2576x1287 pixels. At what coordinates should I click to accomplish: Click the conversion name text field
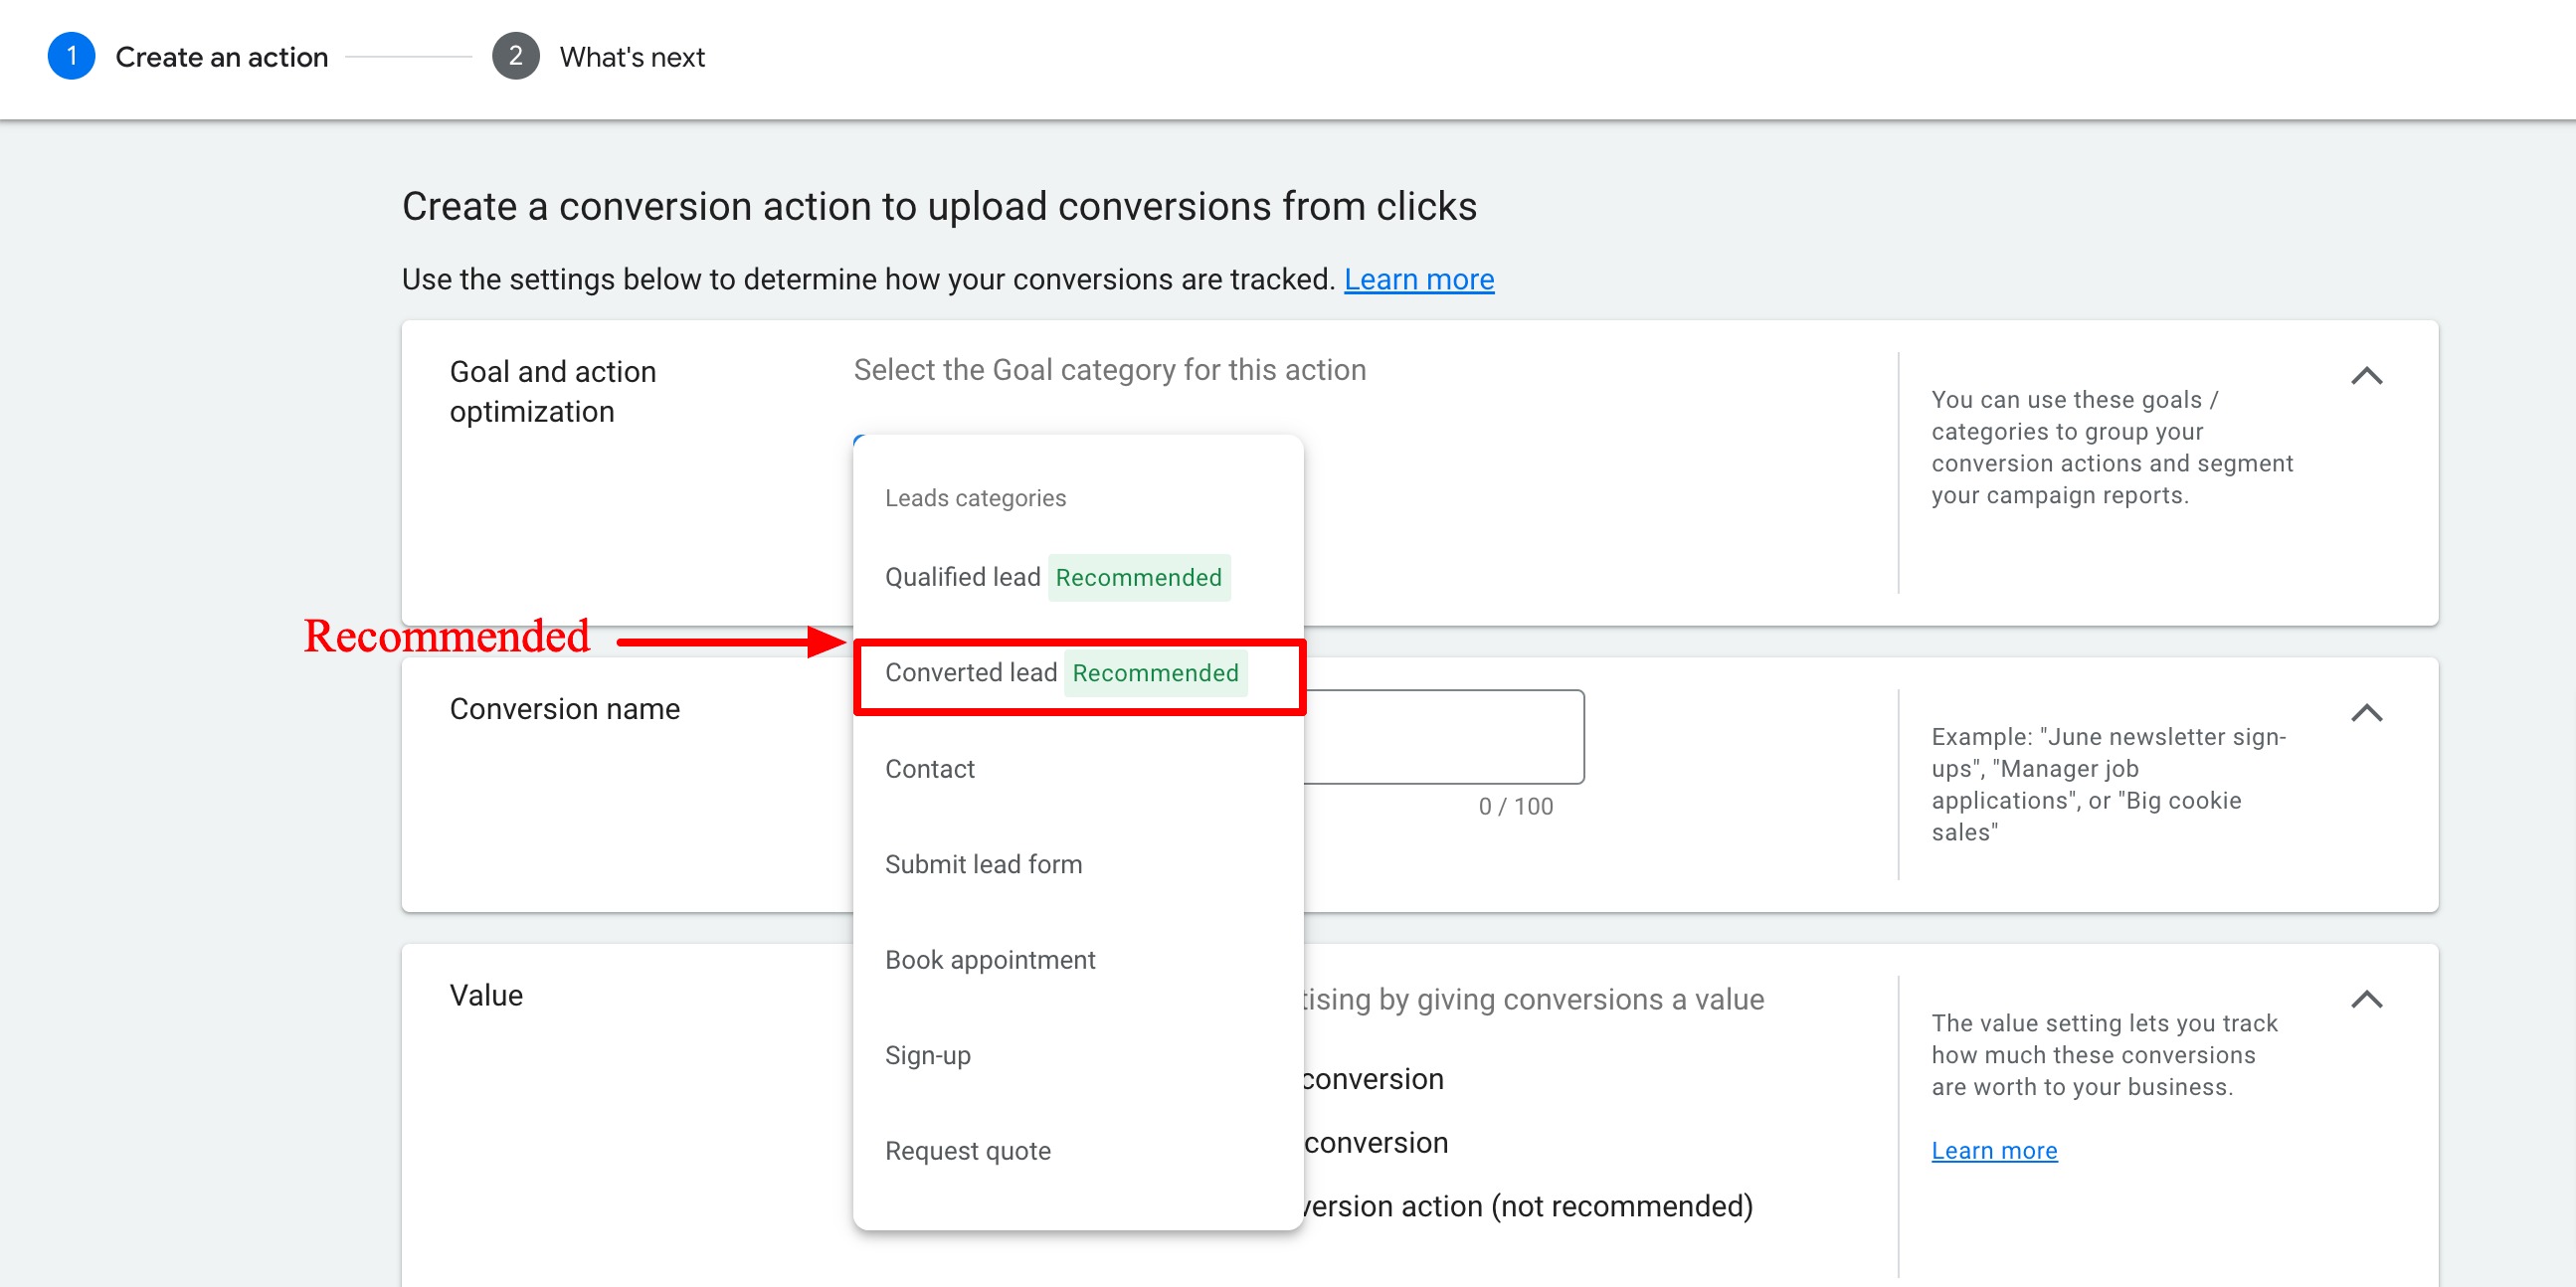1443,737
